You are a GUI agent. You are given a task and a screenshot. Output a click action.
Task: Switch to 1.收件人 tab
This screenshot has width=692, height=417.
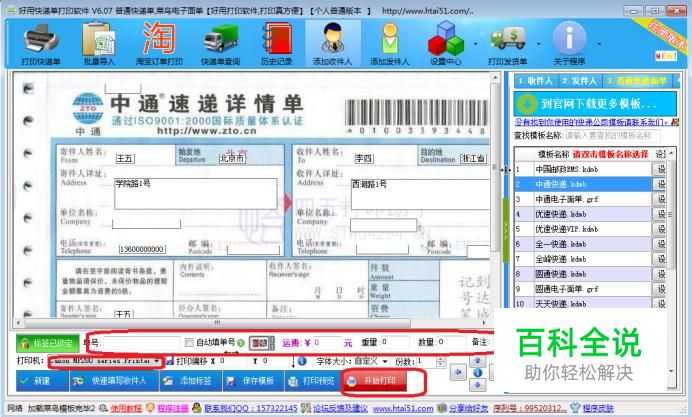(535, 81)
